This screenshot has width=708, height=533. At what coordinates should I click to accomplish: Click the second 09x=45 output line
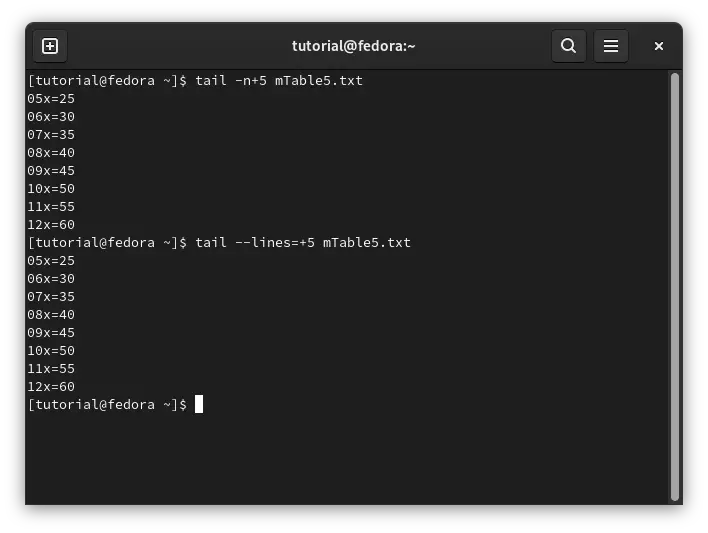(x=51, y=333)
